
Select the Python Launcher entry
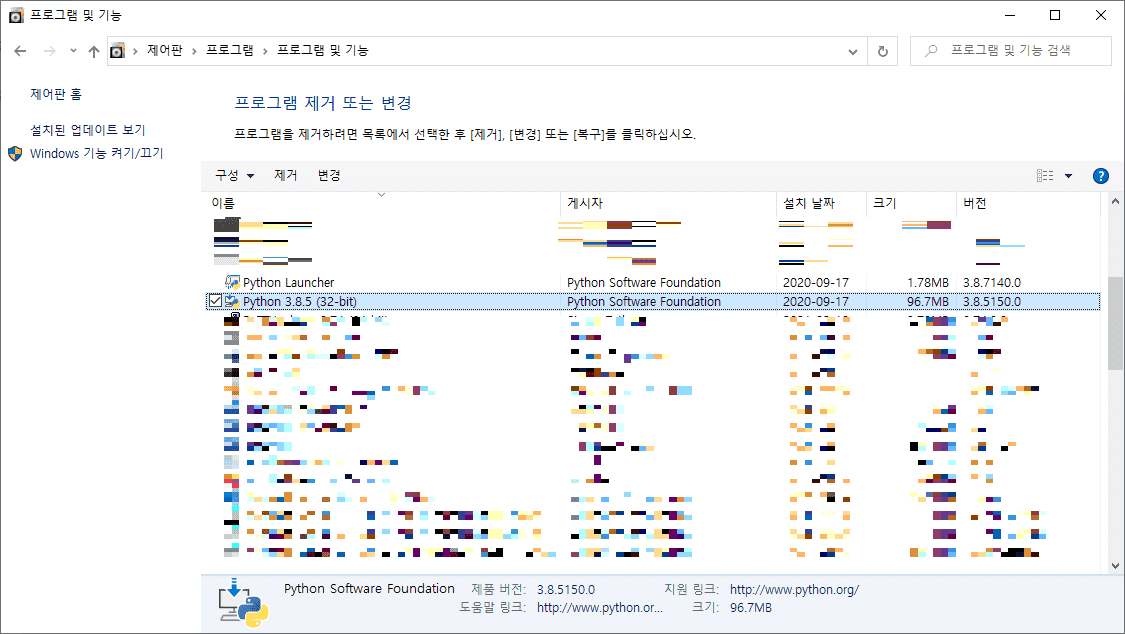point(288,283)
